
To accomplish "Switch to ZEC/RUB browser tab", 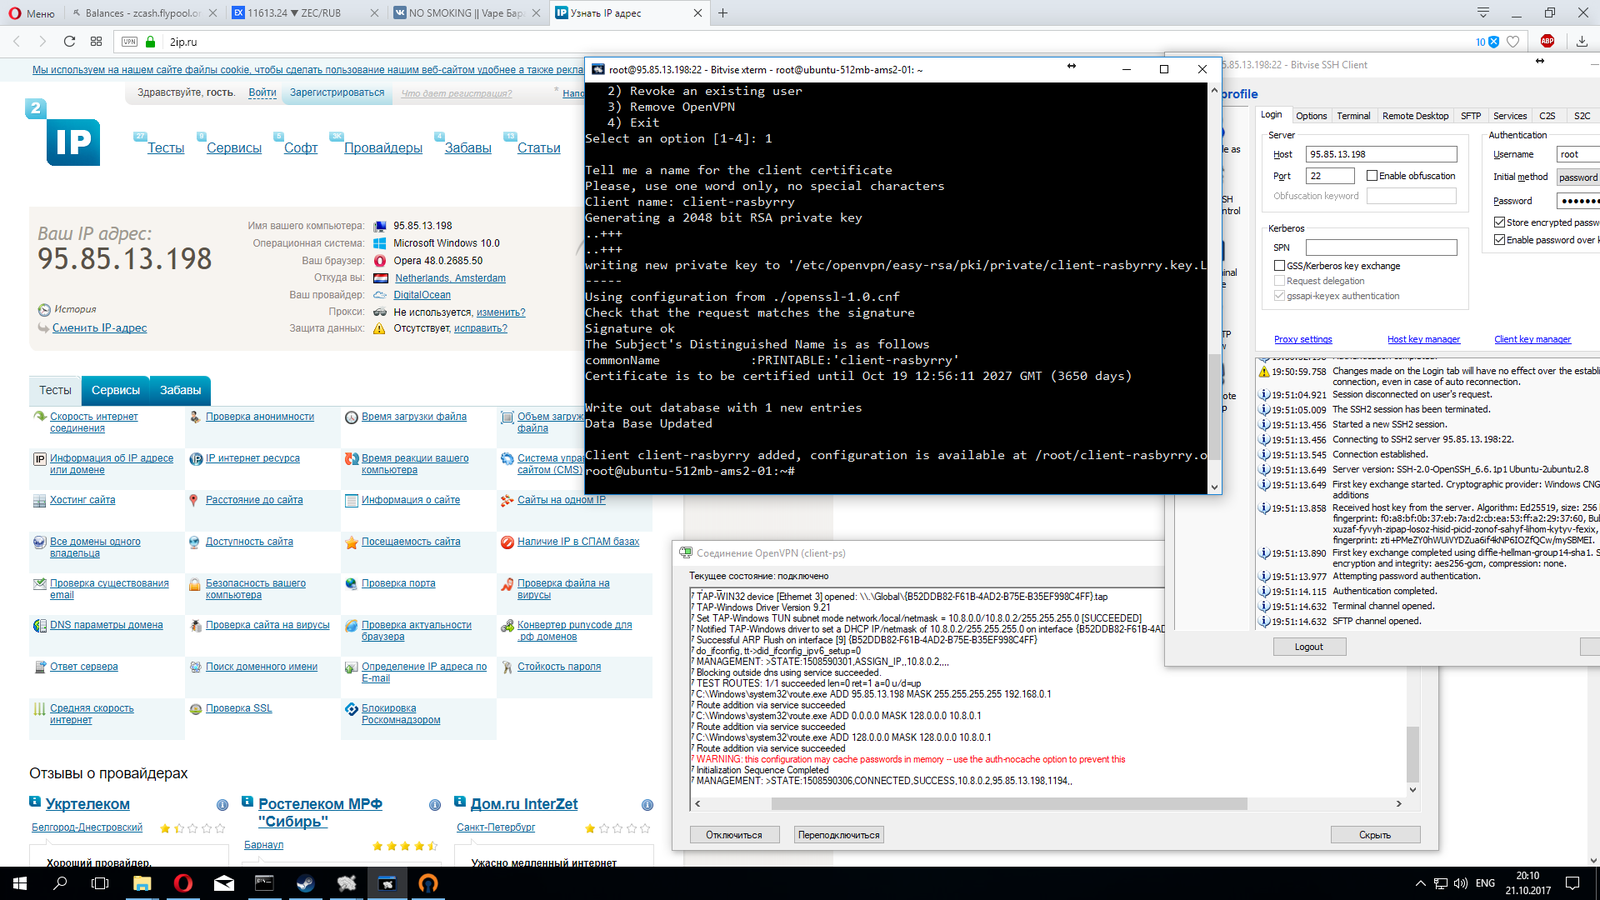I will pos(305,13).
